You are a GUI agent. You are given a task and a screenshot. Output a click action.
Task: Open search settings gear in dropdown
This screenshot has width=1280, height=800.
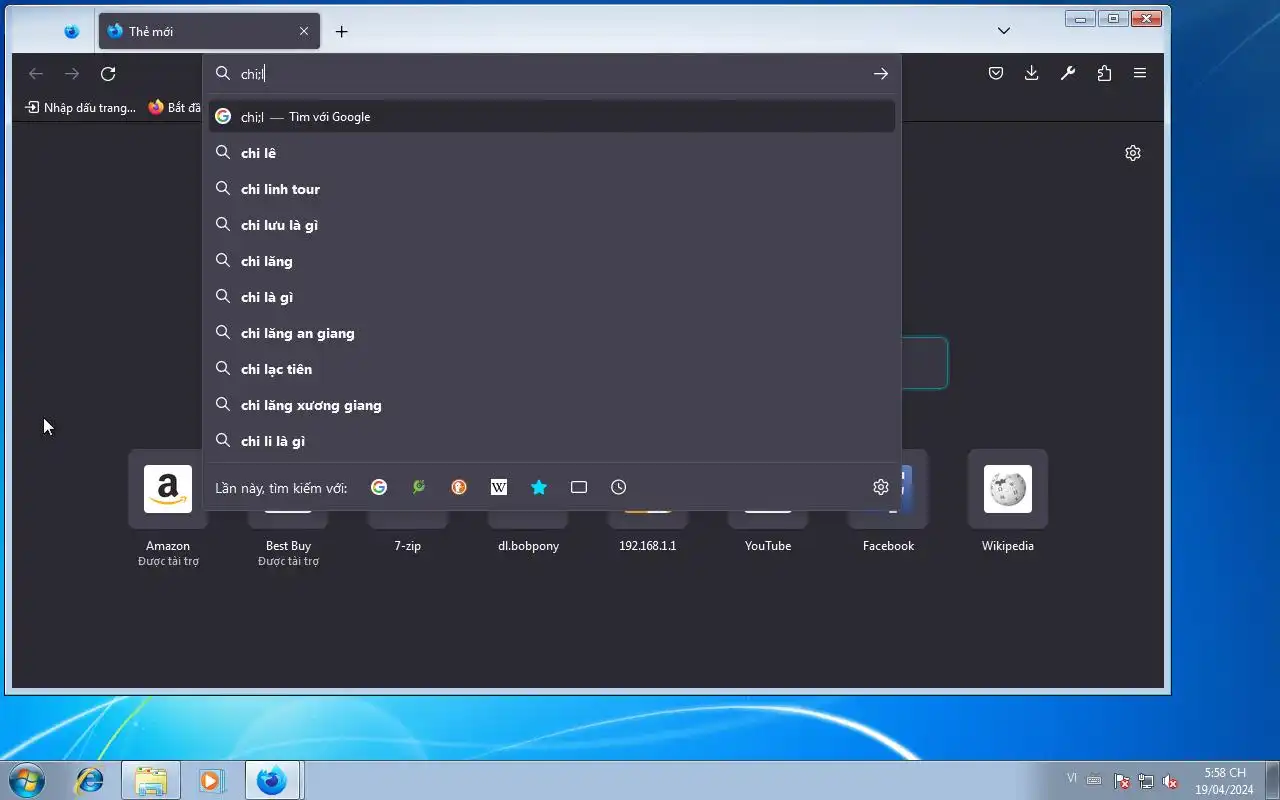[881, 487]
